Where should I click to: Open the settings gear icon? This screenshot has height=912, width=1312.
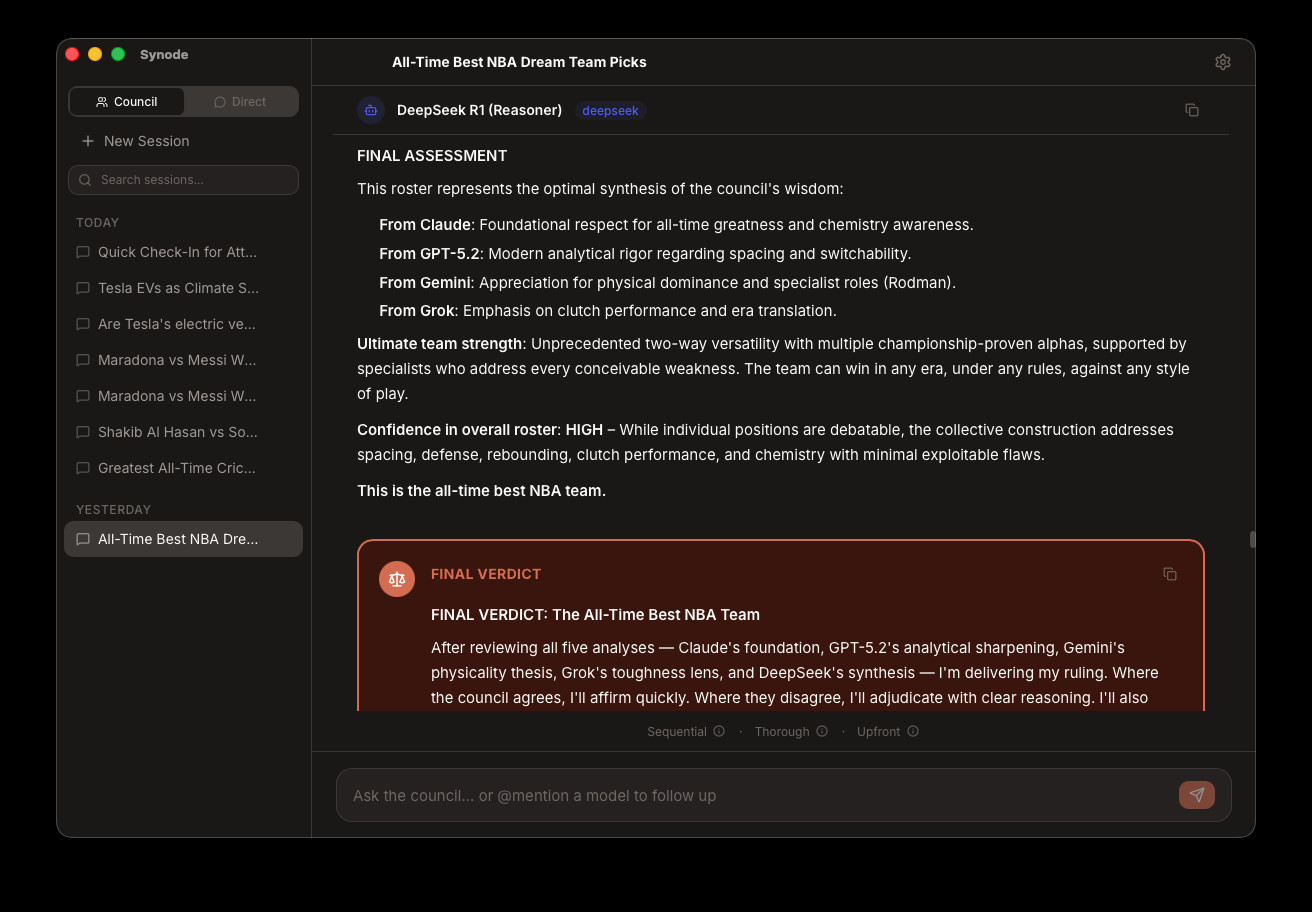click(x=1222, y=62)
